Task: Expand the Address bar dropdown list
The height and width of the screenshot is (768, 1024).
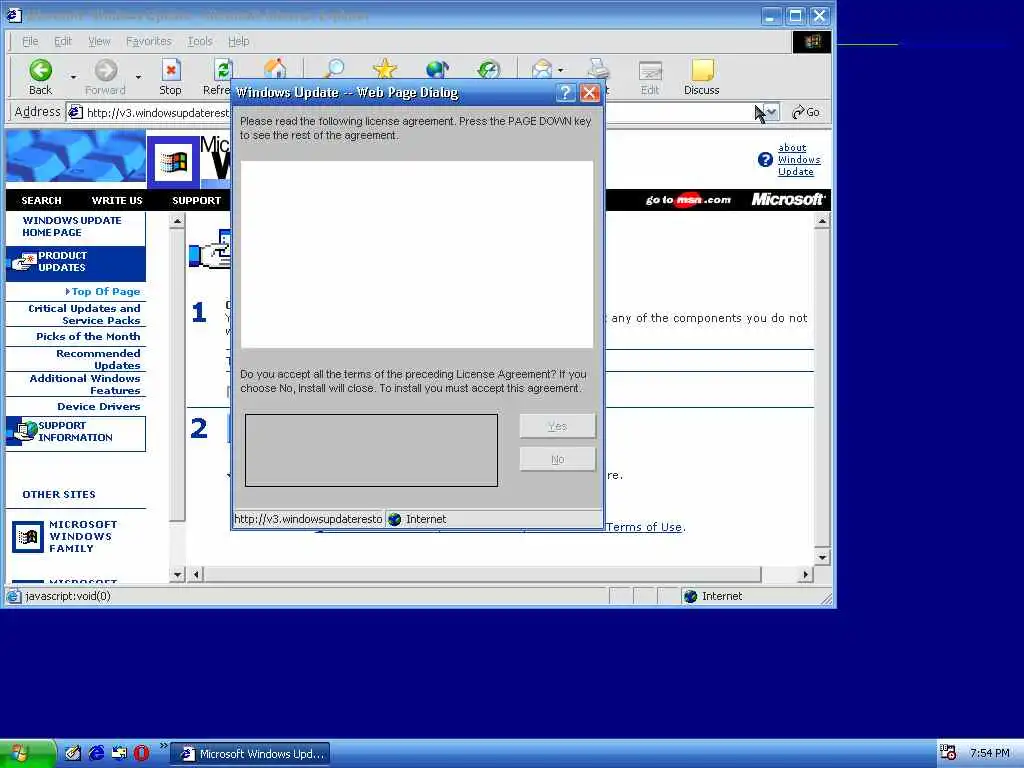Action: click(772, 112)
